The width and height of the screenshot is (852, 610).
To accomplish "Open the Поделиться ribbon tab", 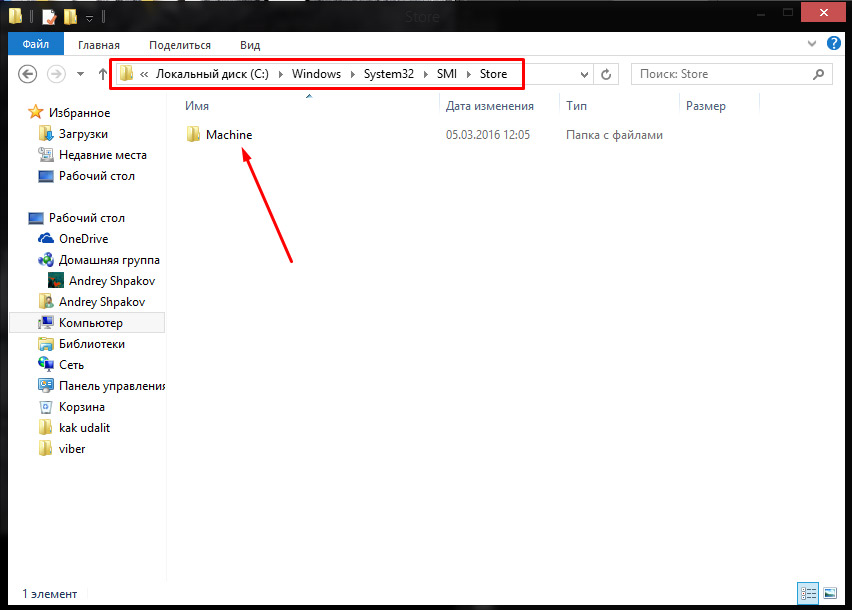I will click(x=180, y=45).
